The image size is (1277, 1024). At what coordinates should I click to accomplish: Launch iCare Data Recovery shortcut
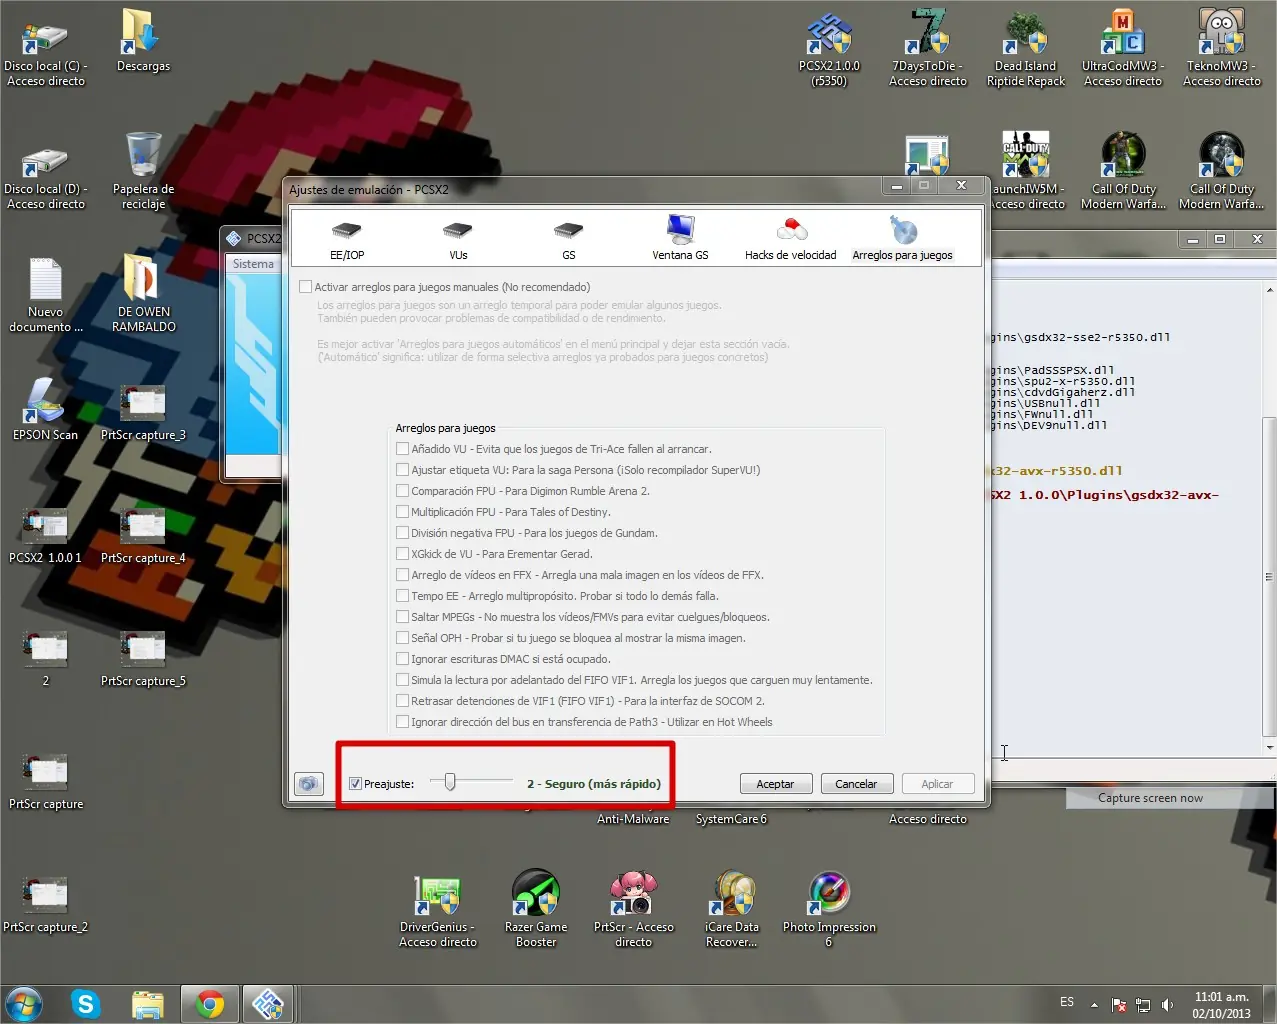coord(732,908)
